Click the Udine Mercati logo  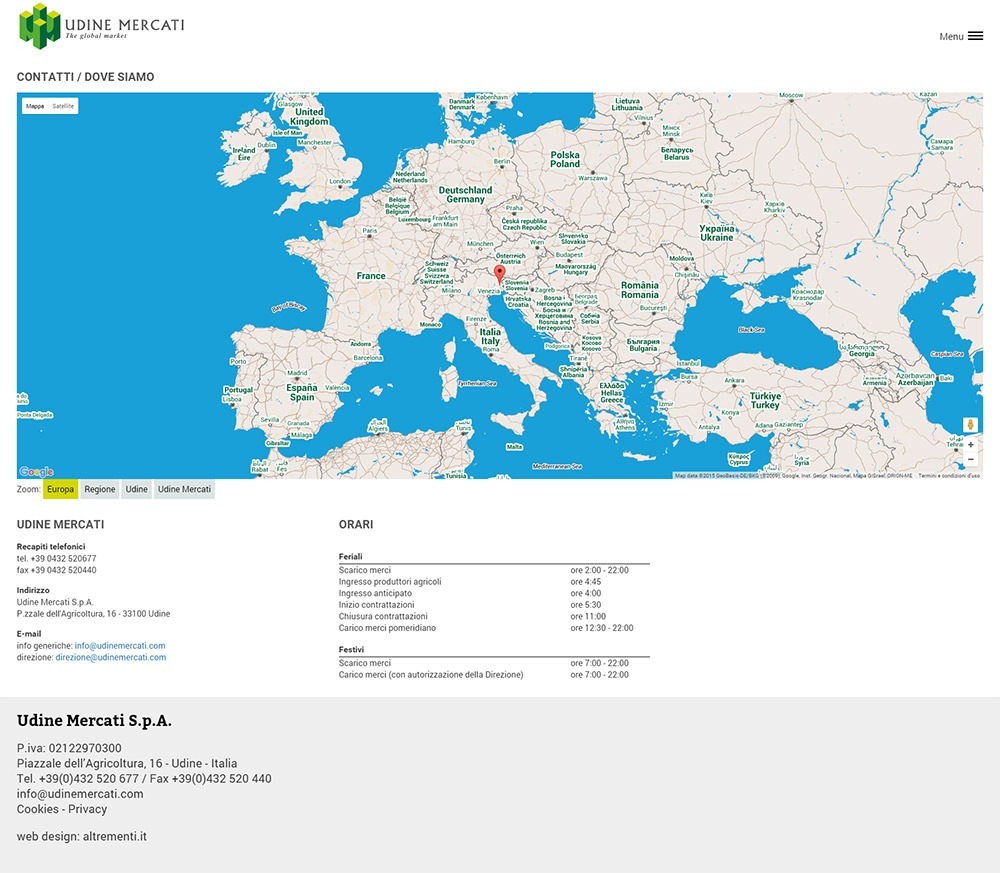101,26
